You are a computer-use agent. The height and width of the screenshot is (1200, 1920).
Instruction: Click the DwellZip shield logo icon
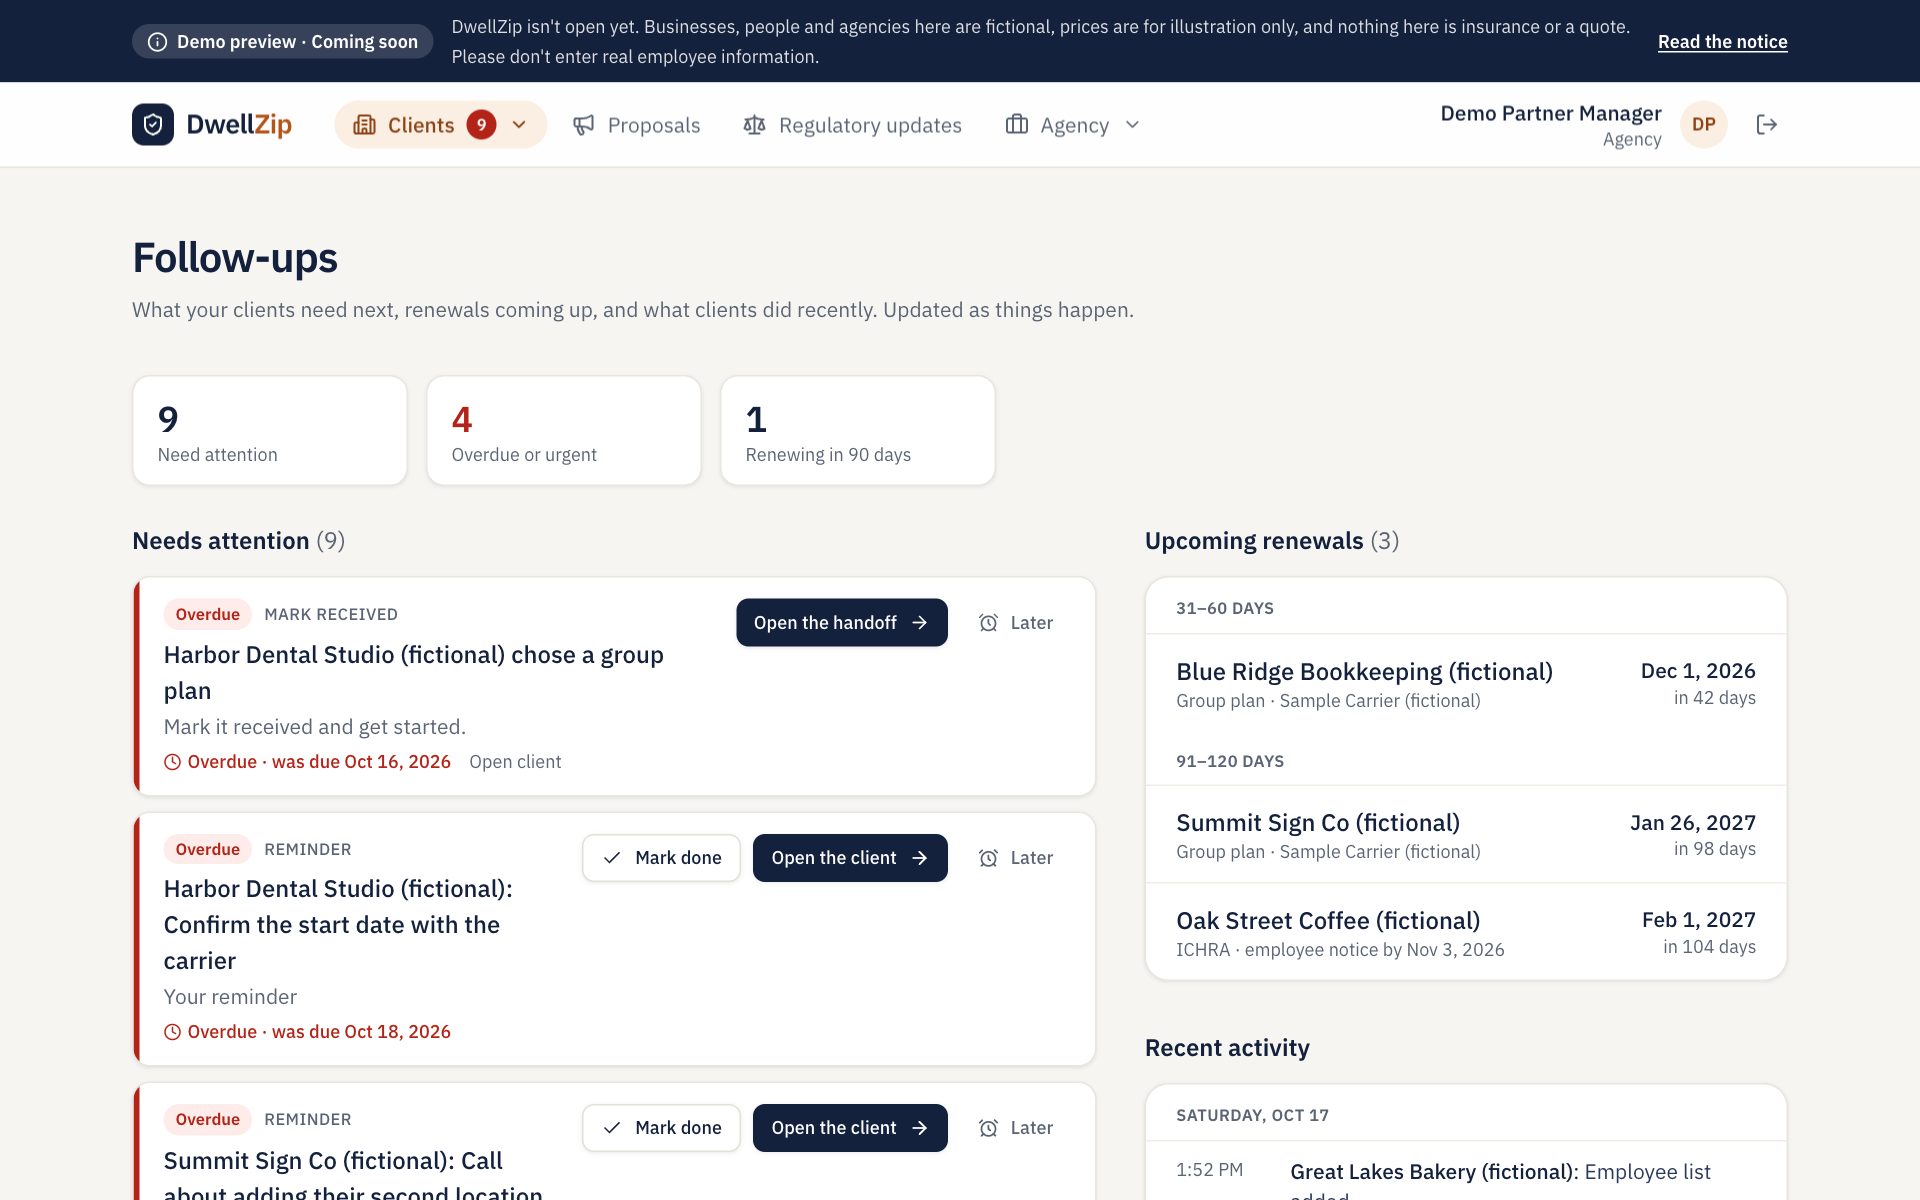coord(153,125)
